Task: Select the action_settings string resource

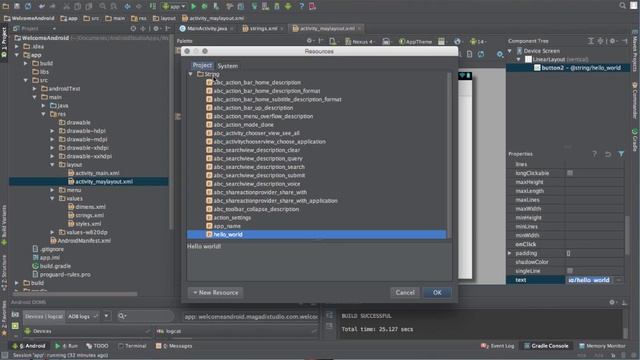Action: 232,218
